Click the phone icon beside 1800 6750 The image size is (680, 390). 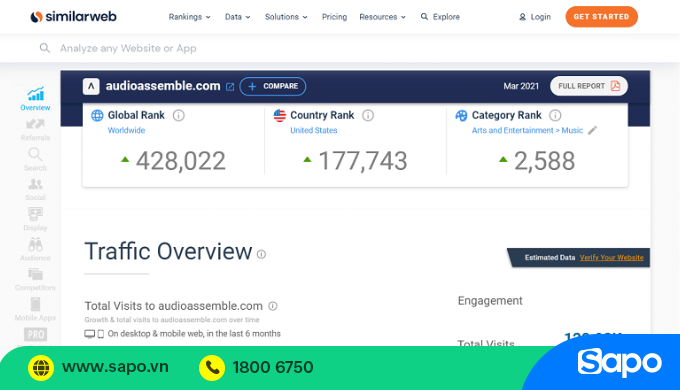pyautogui.click(x=212, y=368)
